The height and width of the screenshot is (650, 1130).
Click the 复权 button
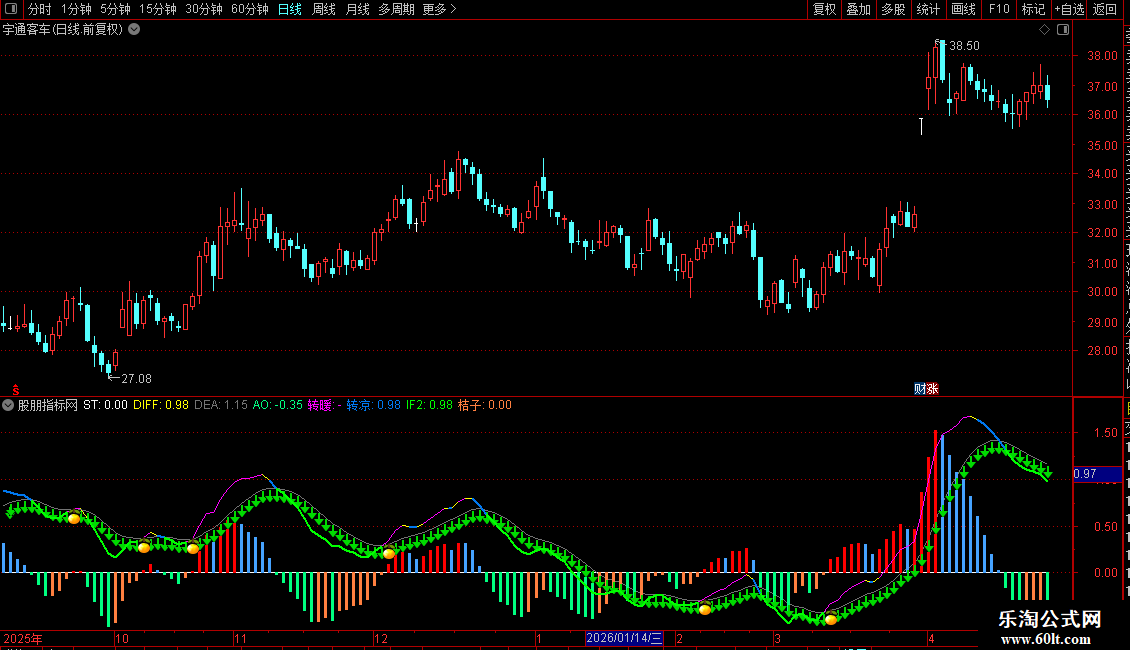pyautogui.click(x=824, y=9)
